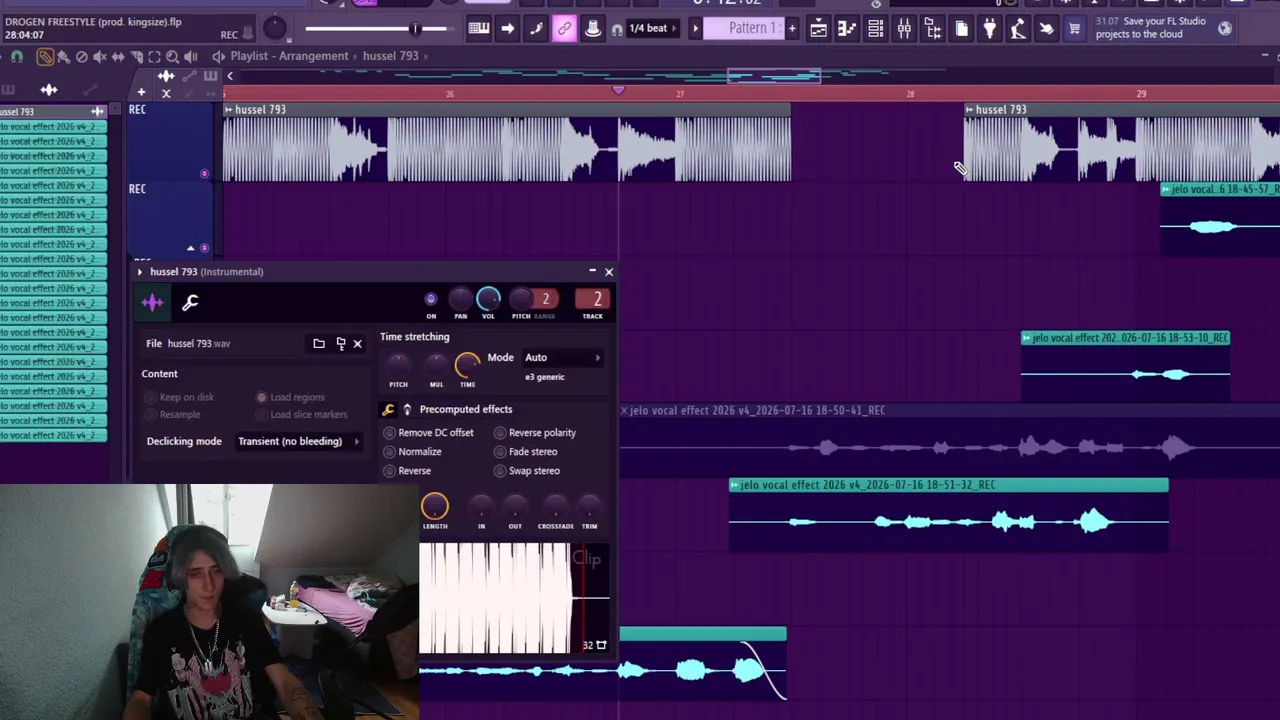Open the shop cart icon

pyautogui.click(x=1074, y=29)
